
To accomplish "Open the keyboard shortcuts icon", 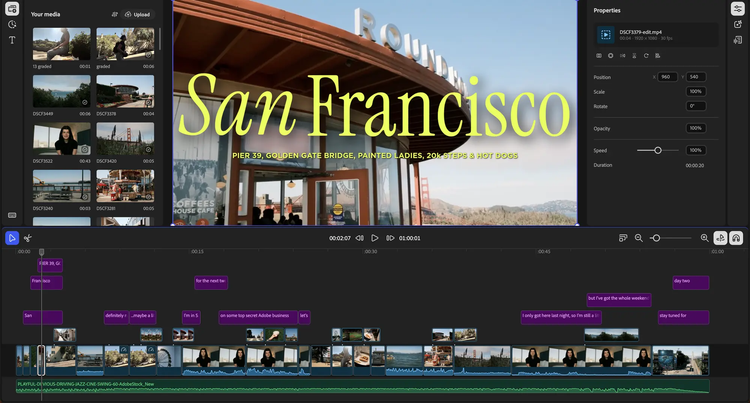I will pos(12,214).
